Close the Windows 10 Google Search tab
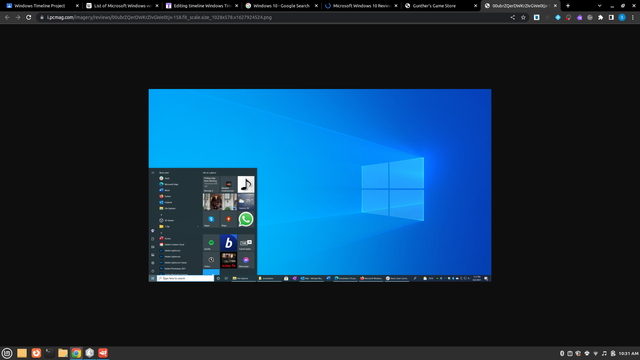640x360 pixels. coord(316,6)
